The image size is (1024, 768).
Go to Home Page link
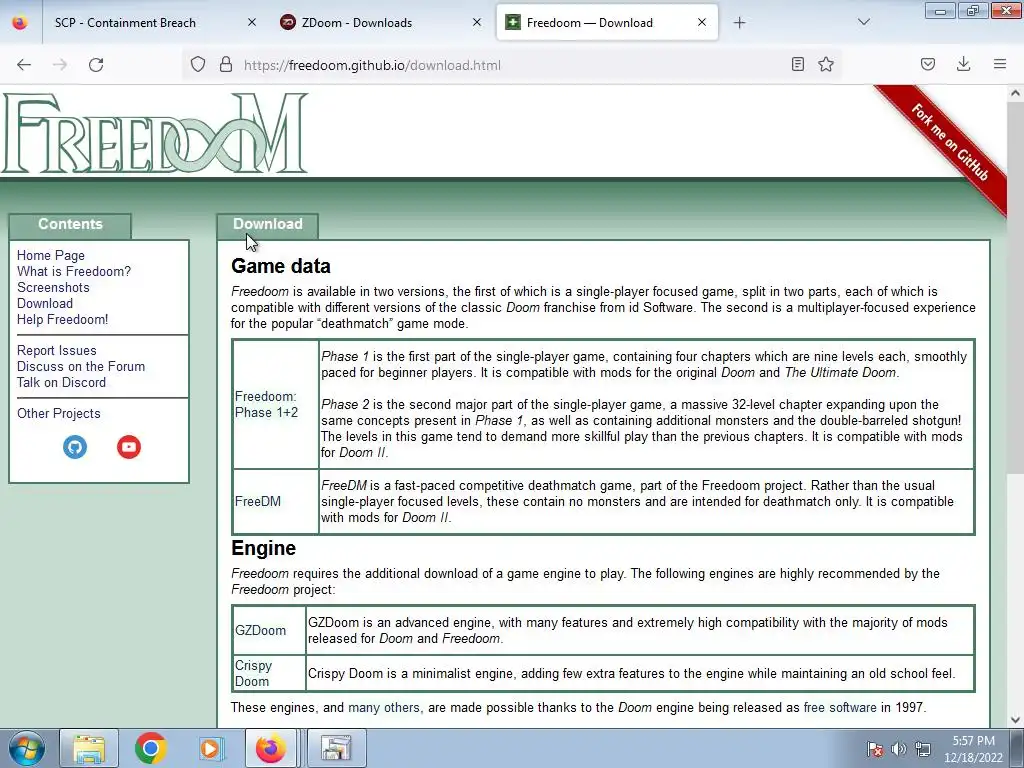tap(51, 255)
